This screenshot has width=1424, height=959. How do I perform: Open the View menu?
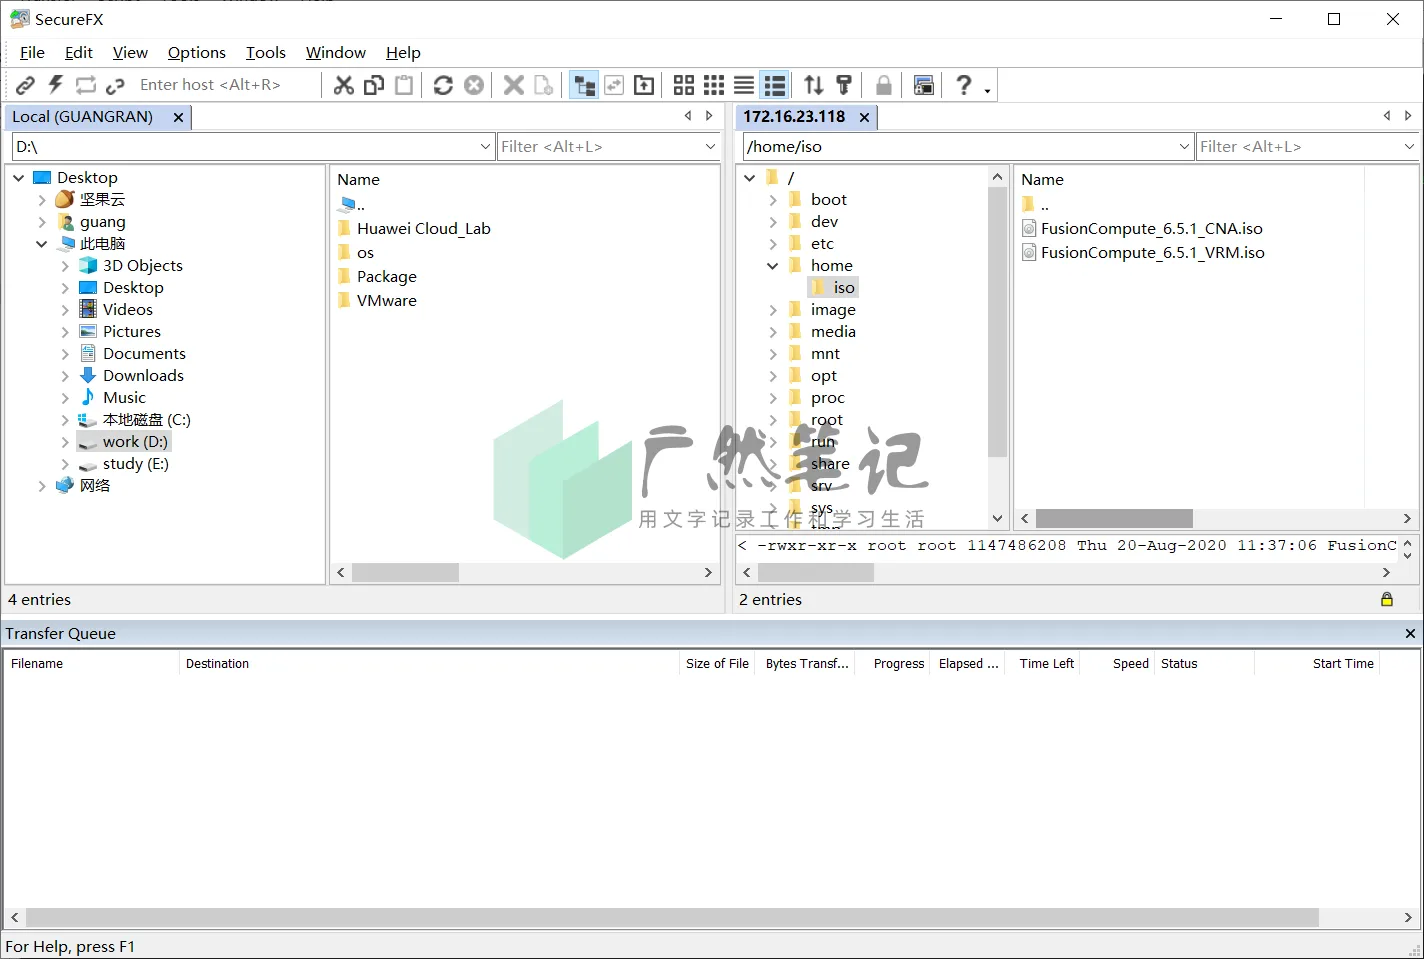pyautogui.click(x=130, y=53)
